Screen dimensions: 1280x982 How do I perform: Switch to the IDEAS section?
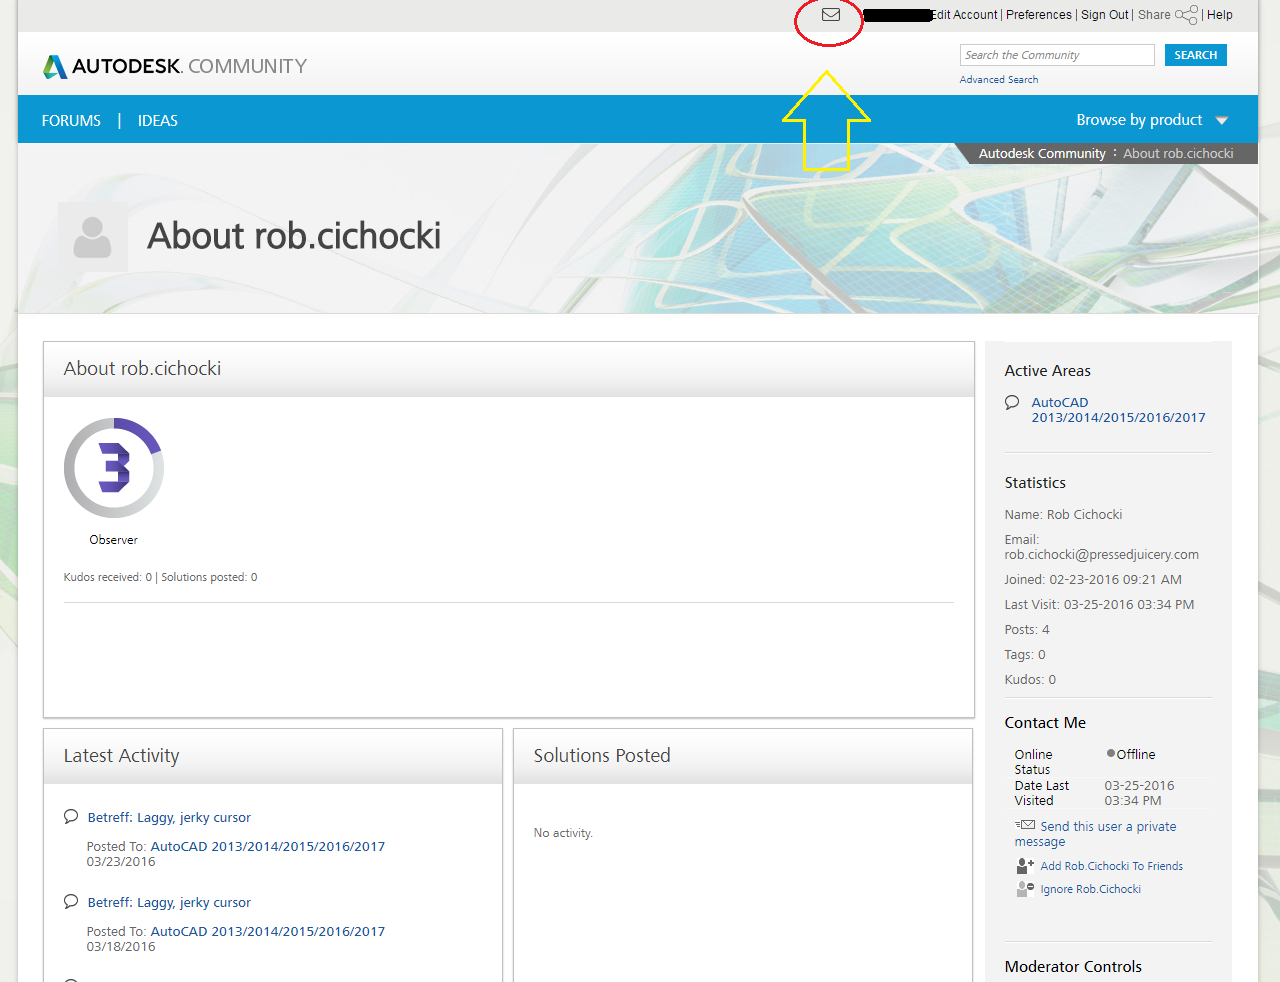[x=157, y=120]
